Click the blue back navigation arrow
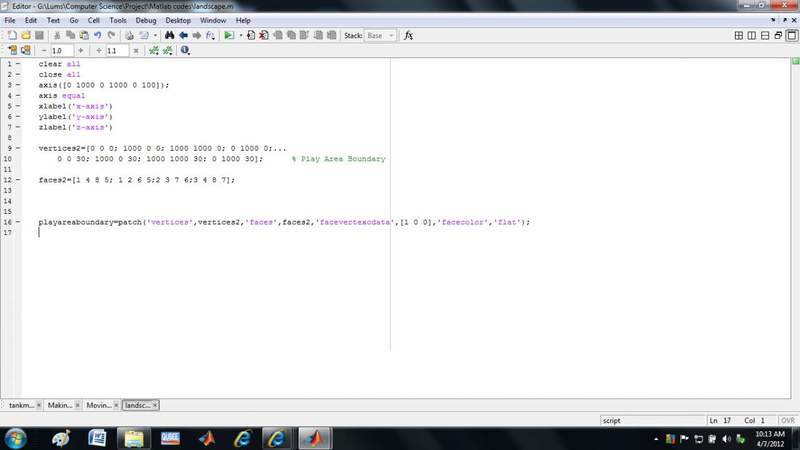This screenshot has width=800, height=450. coord(184,35)
